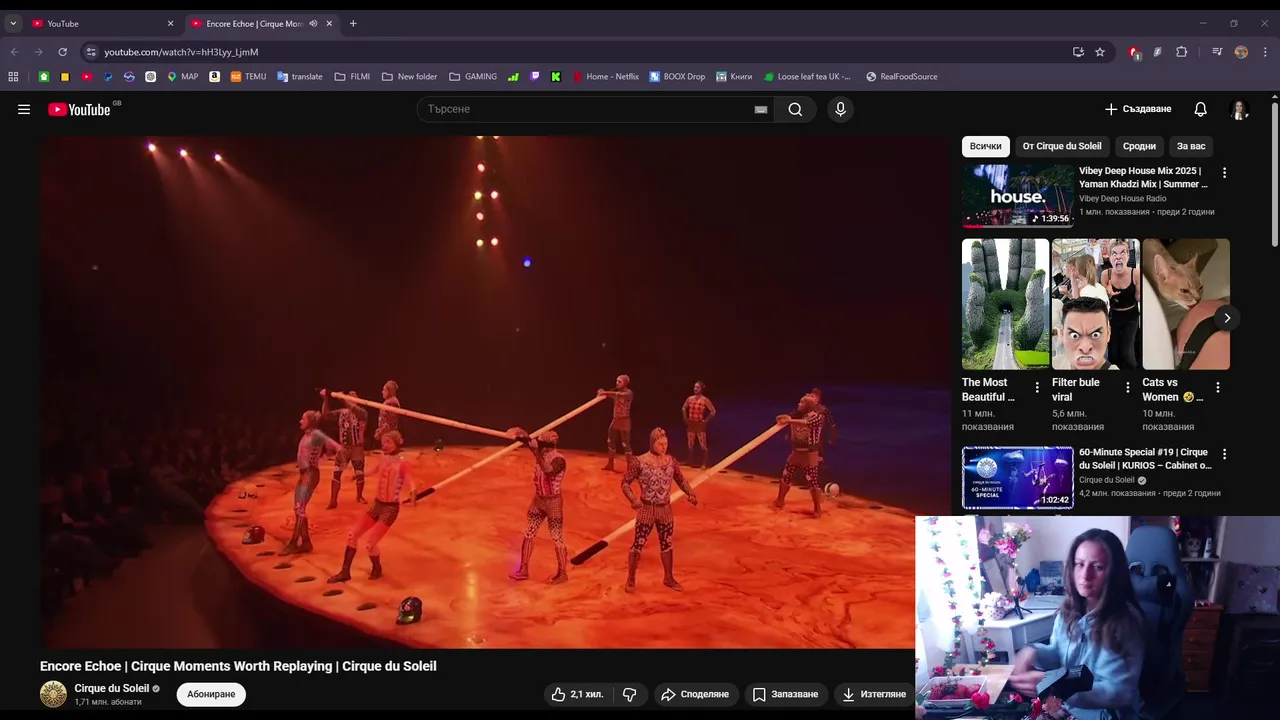Screen dimensions: 1280x720
Task: Open the MAP bookmark
Action: (x=182, y=76)
